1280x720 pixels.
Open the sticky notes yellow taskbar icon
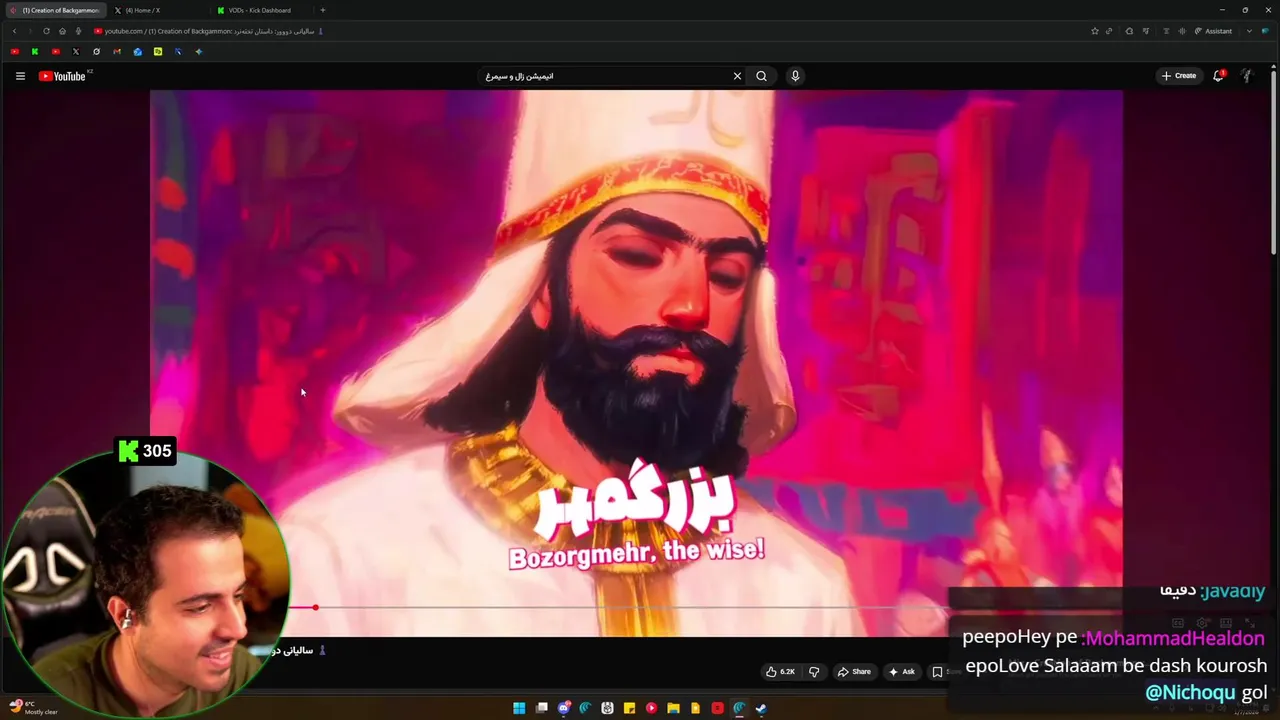coord(629,708)
